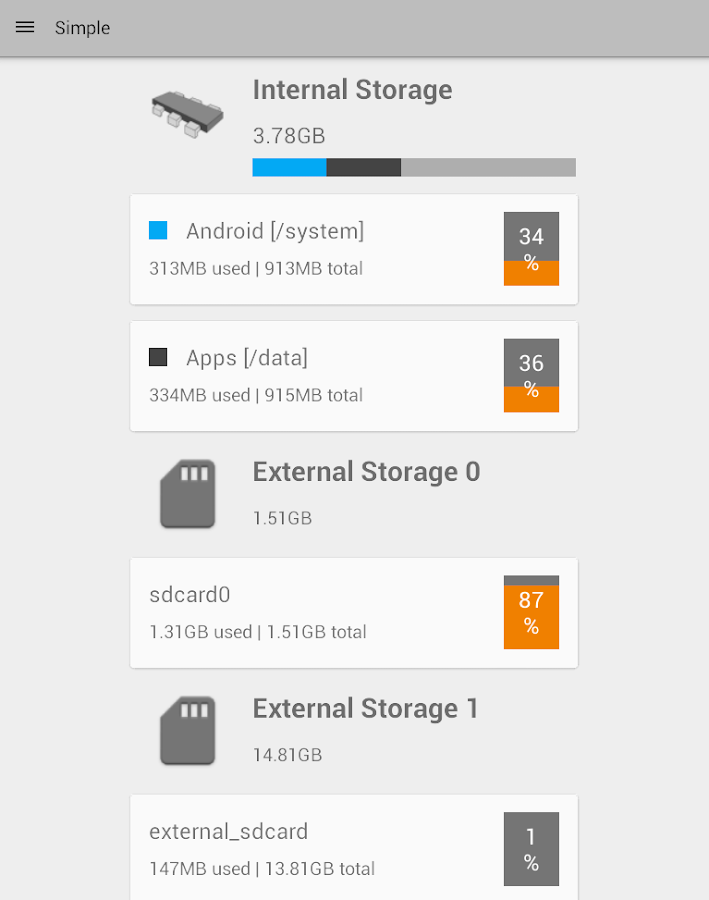Viewport: 709px width, 900px height.
Task: Click the External Storage 0 SD card icon
Action: 187,493
